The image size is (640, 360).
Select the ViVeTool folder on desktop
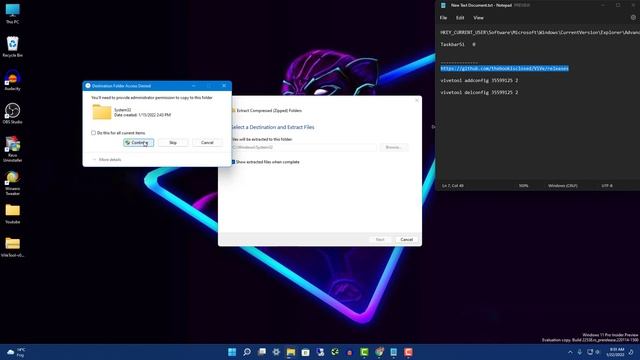[x=12, y=247]
